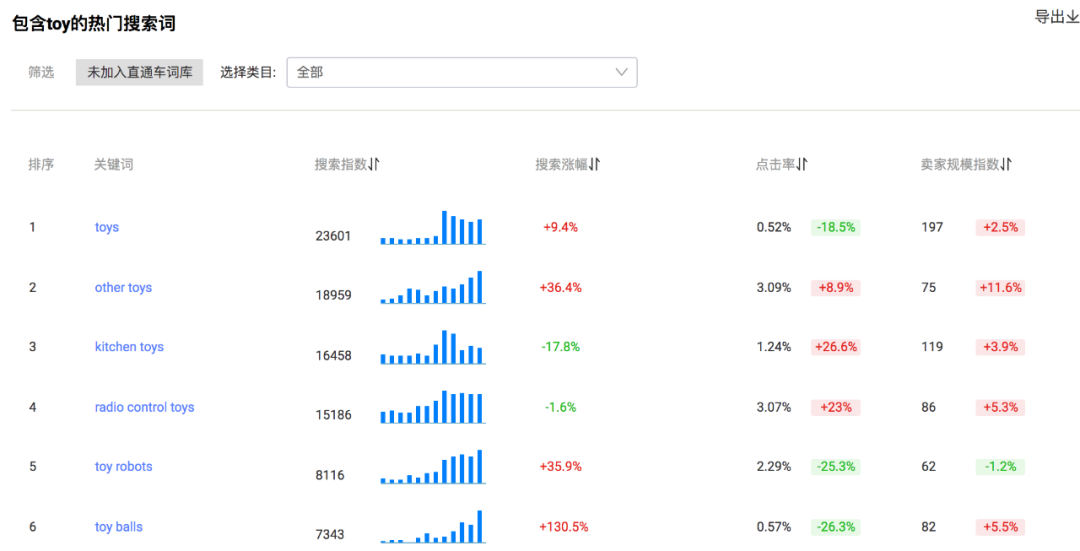Screen dimensions: 1080x551
Task: Open the kitchen toys trend bar chart
Action: pyautogui.click(x=432, y=347)
